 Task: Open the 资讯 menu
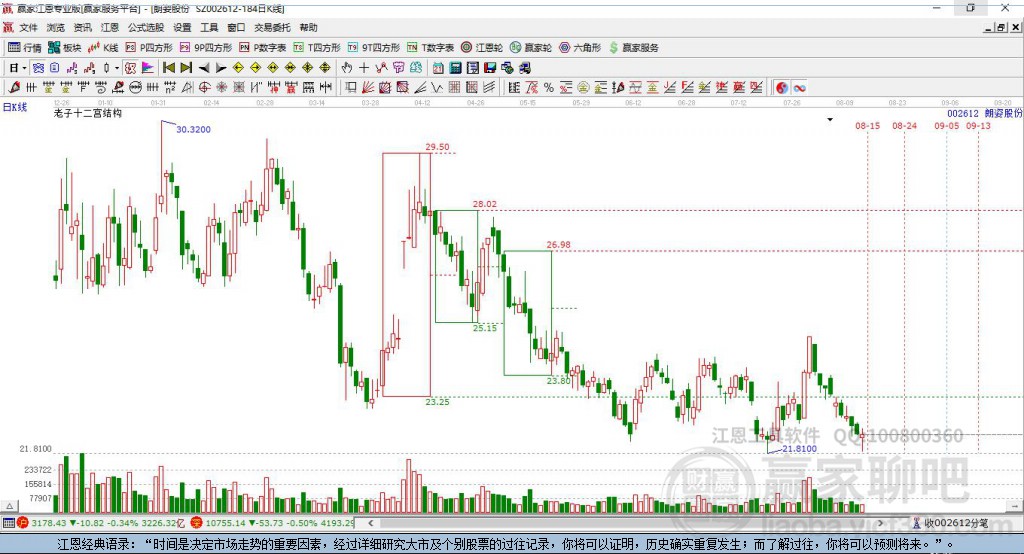point(82,27)
